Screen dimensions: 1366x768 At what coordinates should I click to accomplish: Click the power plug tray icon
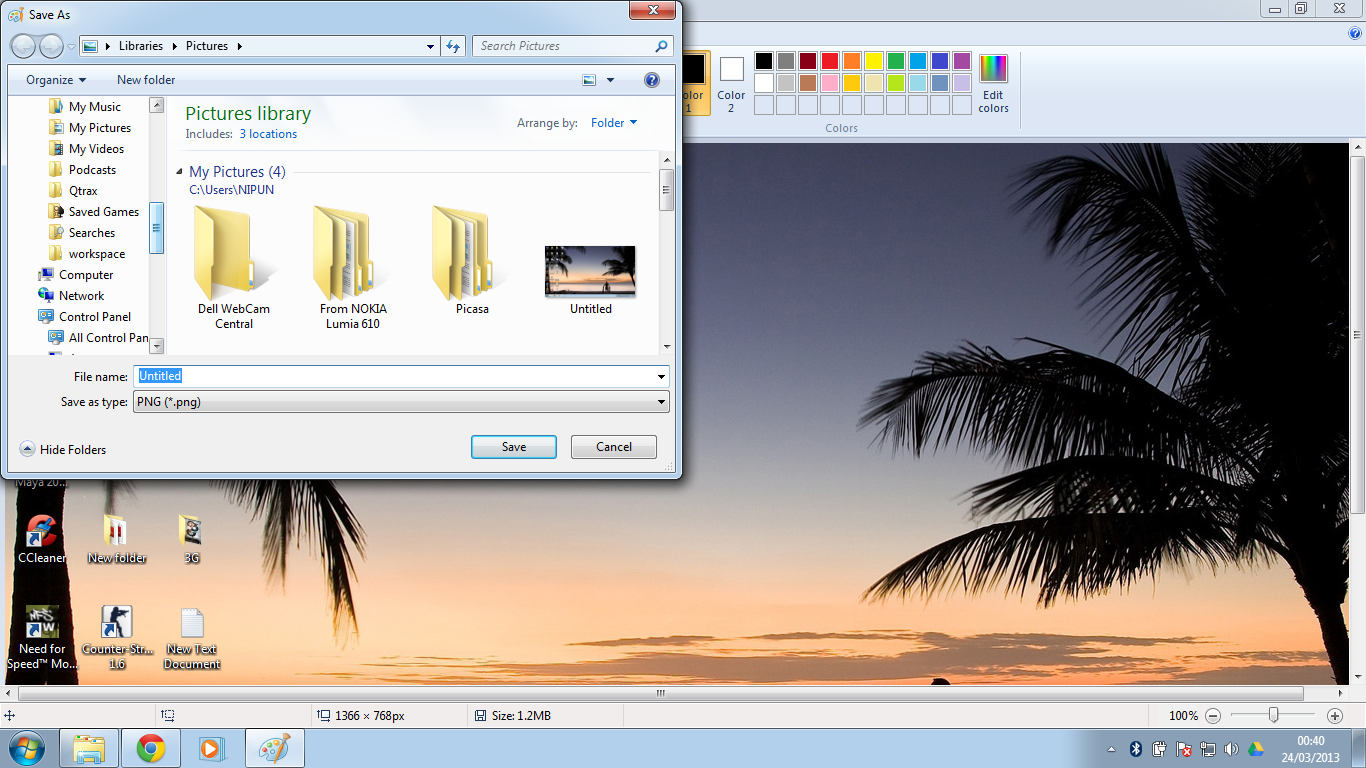(1160, 749)
